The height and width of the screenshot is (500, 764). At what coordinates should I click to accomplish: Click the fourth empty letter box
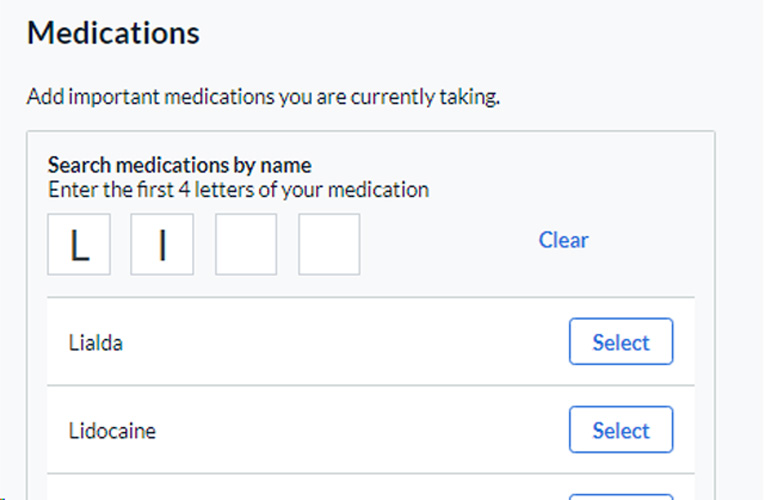point(329,244)
